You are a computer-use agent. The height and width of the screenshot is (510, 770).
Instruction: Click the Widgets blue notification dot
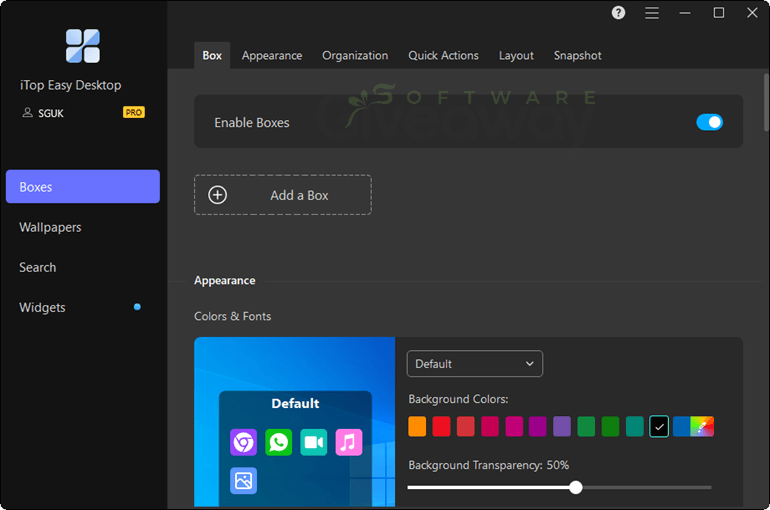[x=137, y=307]
